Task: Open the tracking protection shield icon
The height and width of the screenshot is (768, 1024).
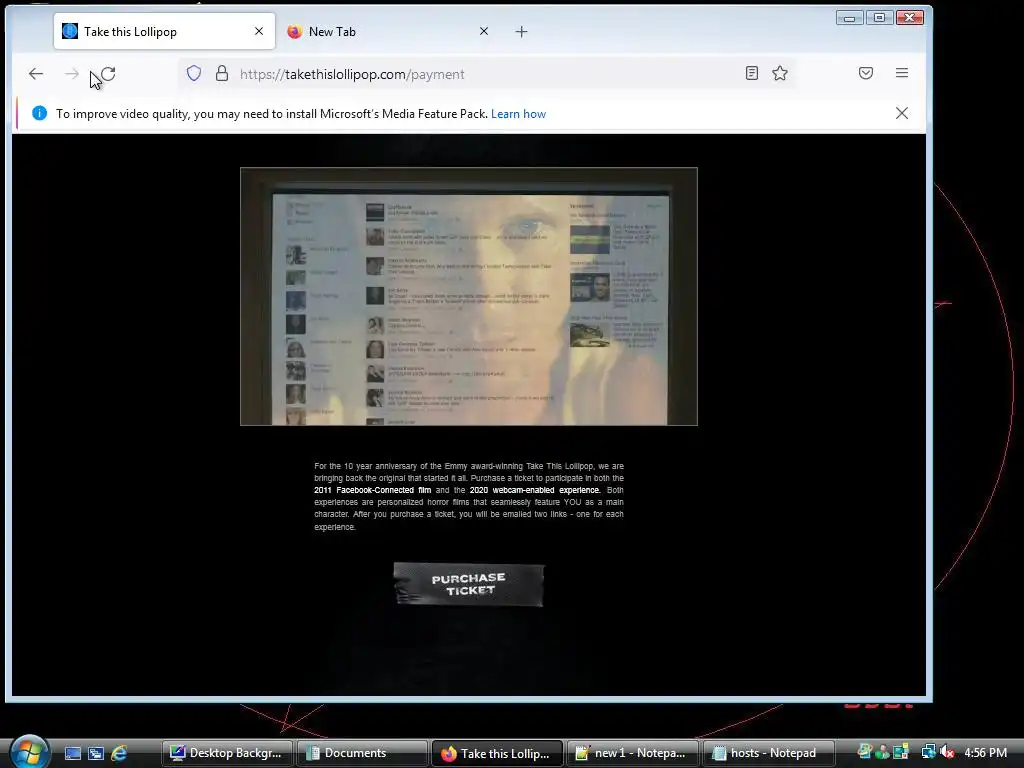Action: pyautogui.click(x=194, y=73)
